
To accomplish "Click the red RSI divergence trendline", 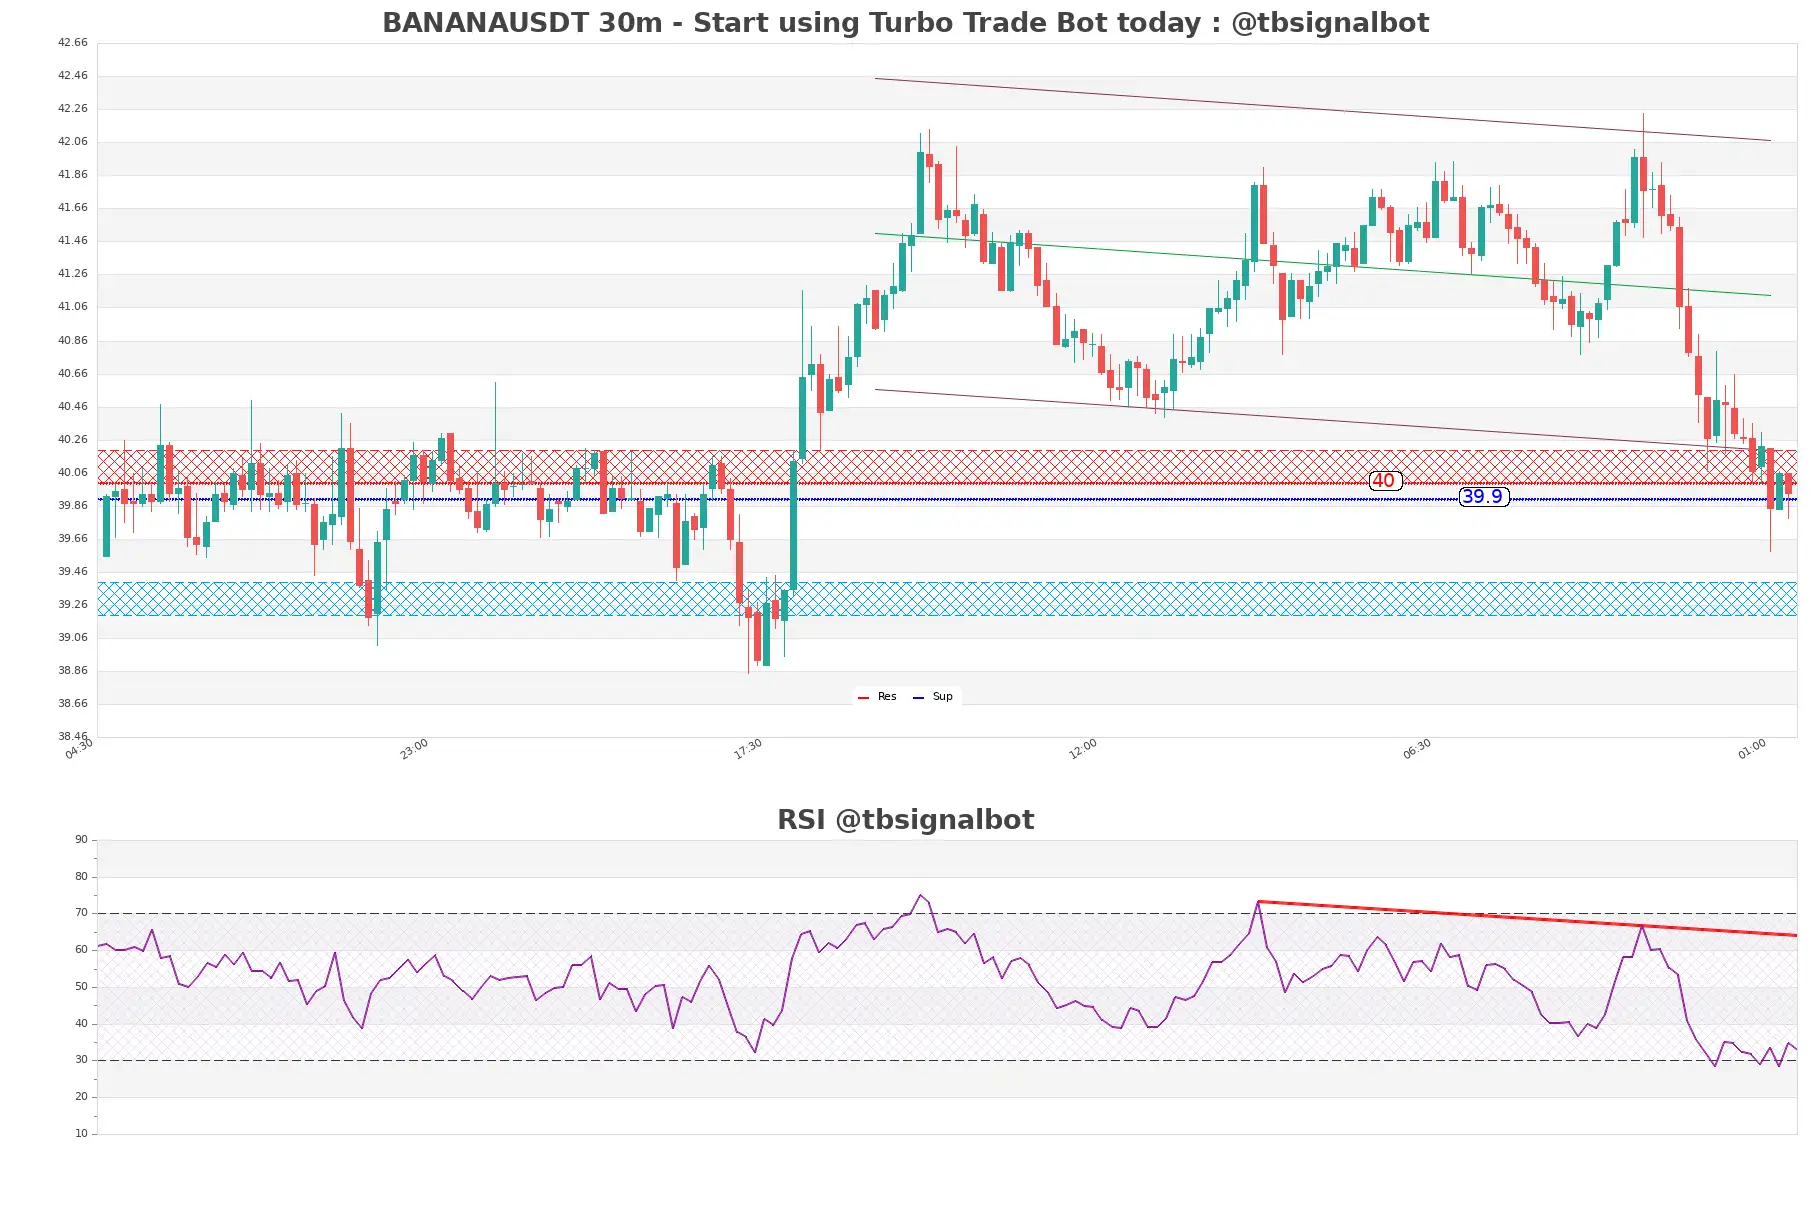I will click(1527, 918).
